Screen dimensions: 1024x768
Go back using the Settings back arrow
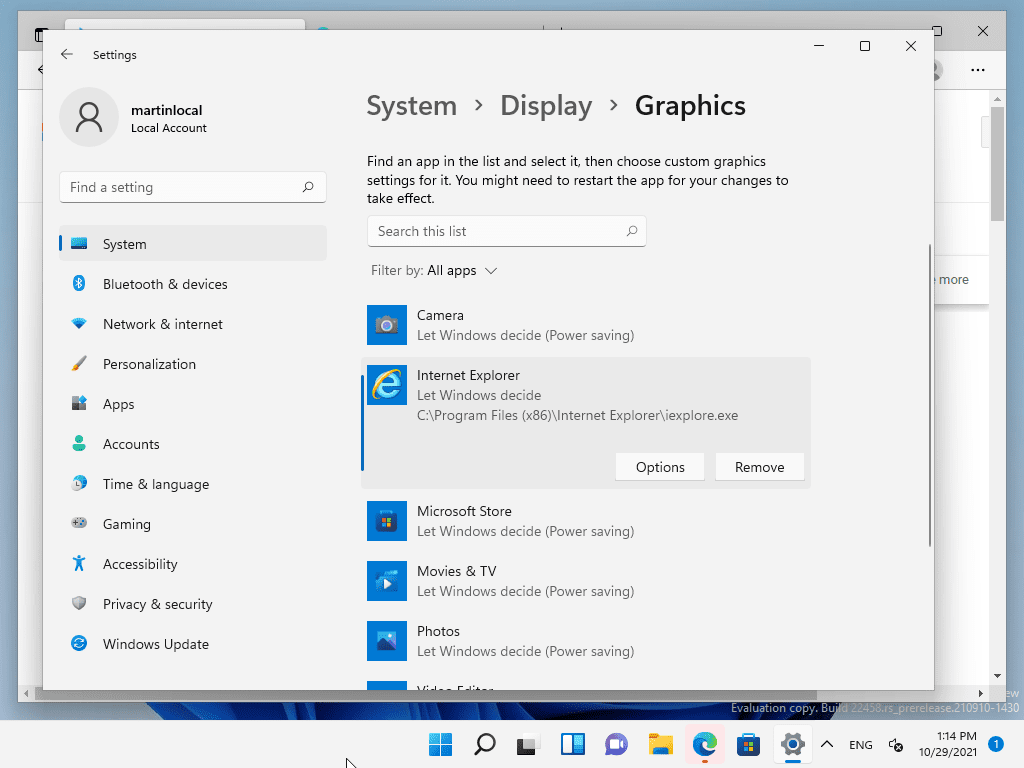[67, 55]
